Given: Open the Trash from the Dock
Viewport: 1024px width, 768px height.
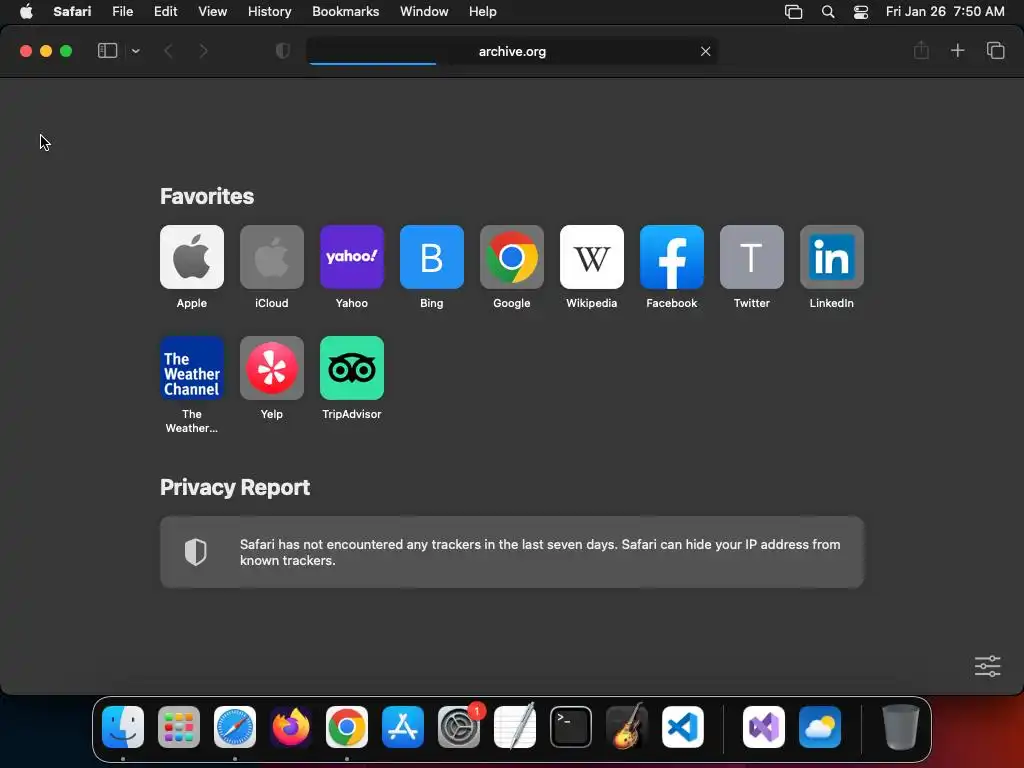Looking at the screenshot, I should (901, 727).
